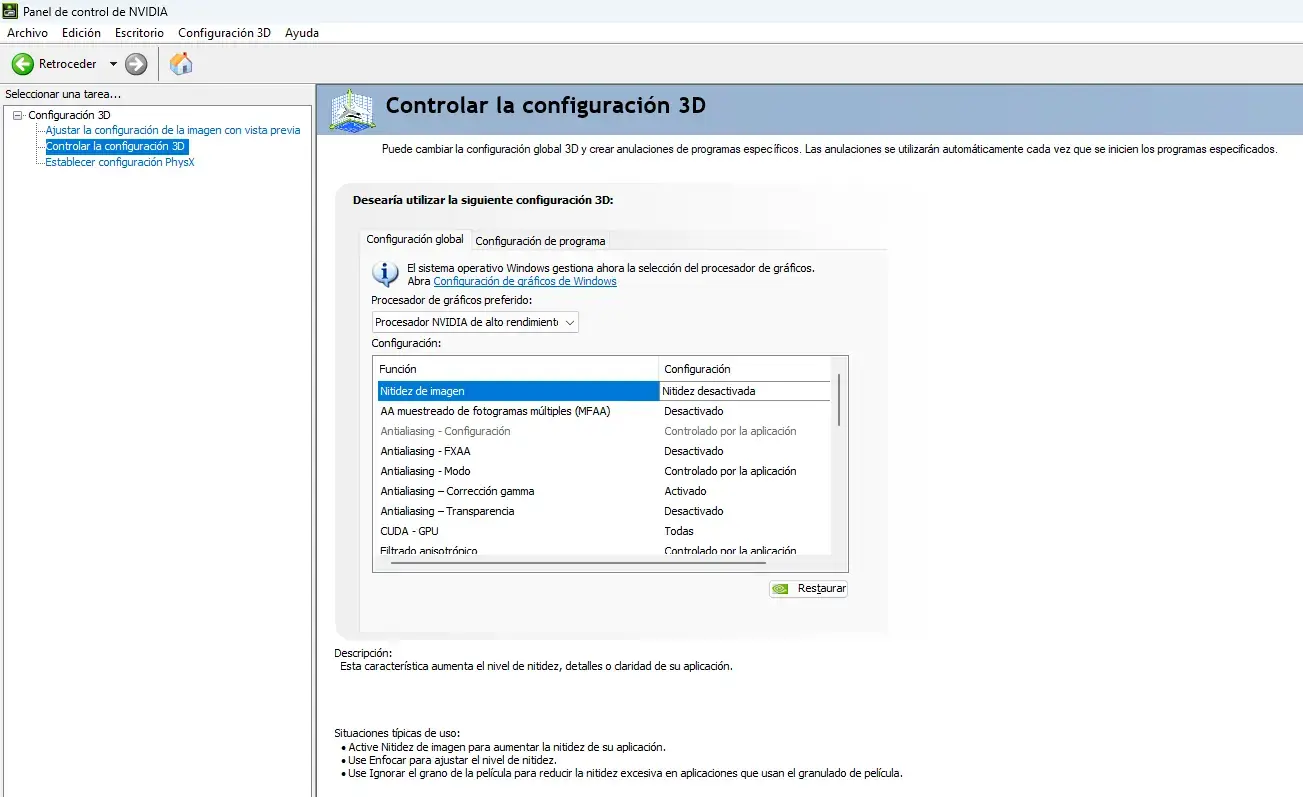Click the NVIDIA logo icon in the title bar

[11, 11]
